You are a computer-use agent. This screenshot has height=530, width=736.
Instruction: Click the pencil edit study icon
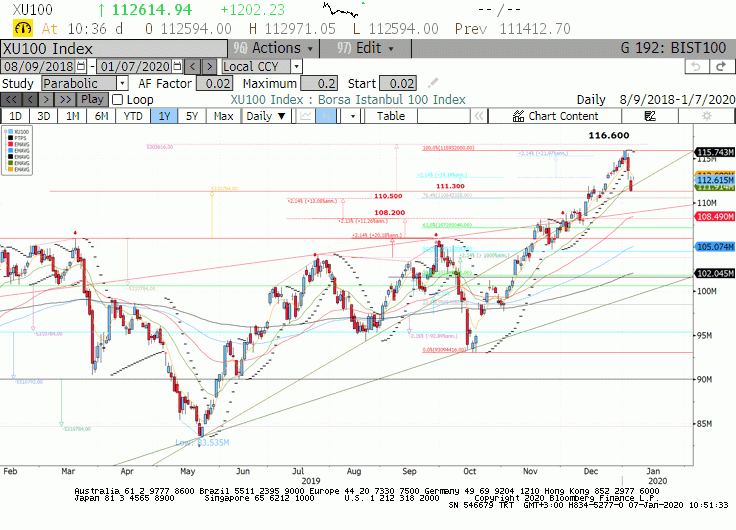(433, 84)
